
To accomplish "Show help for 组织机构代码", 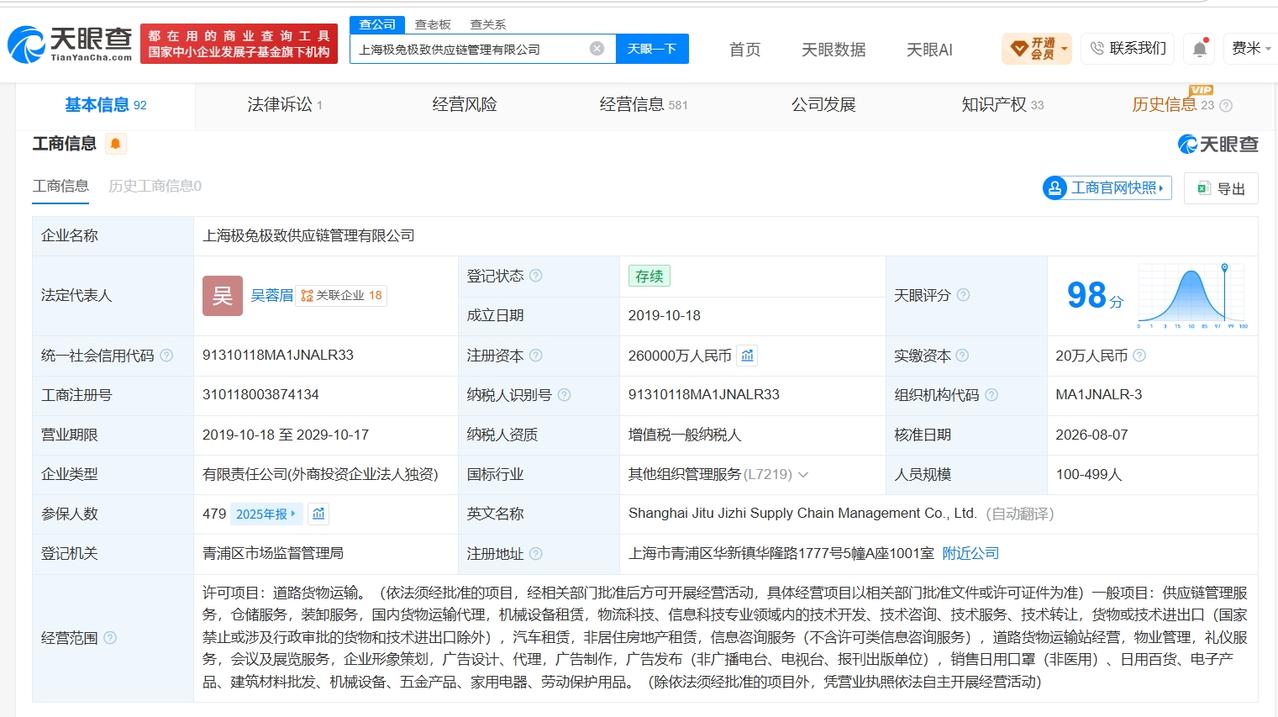I will click(991, 395).
